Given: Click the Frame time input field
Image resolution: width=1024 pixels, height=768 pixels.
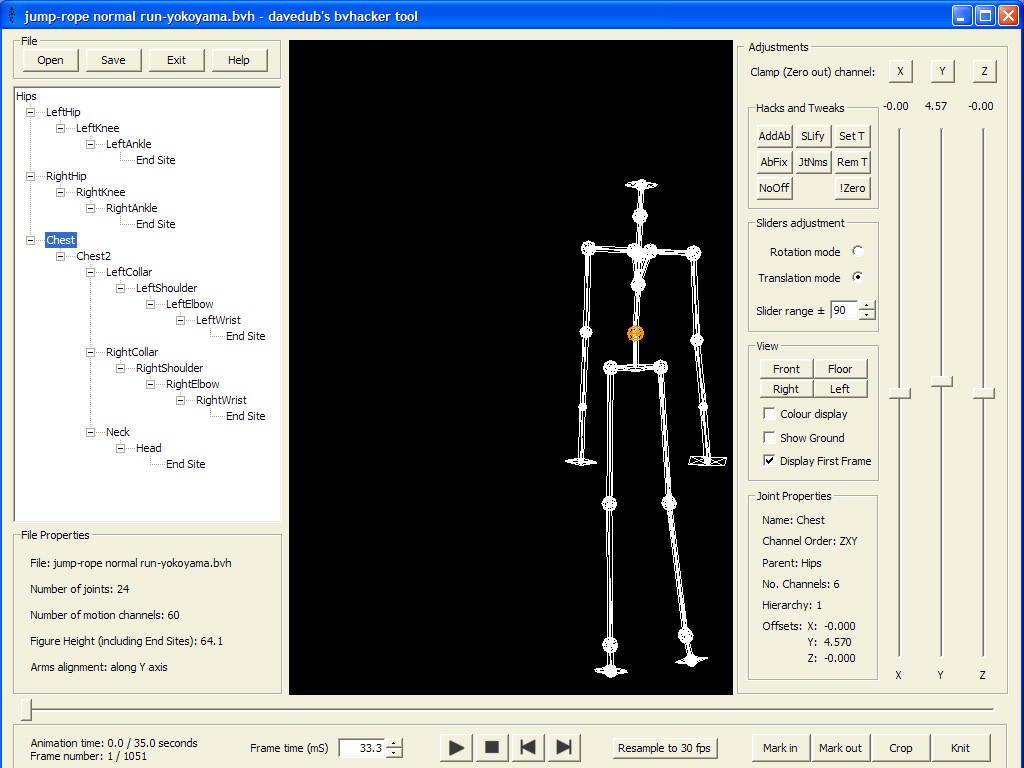Looking at the screenshot, I should [x=362, y=748].
